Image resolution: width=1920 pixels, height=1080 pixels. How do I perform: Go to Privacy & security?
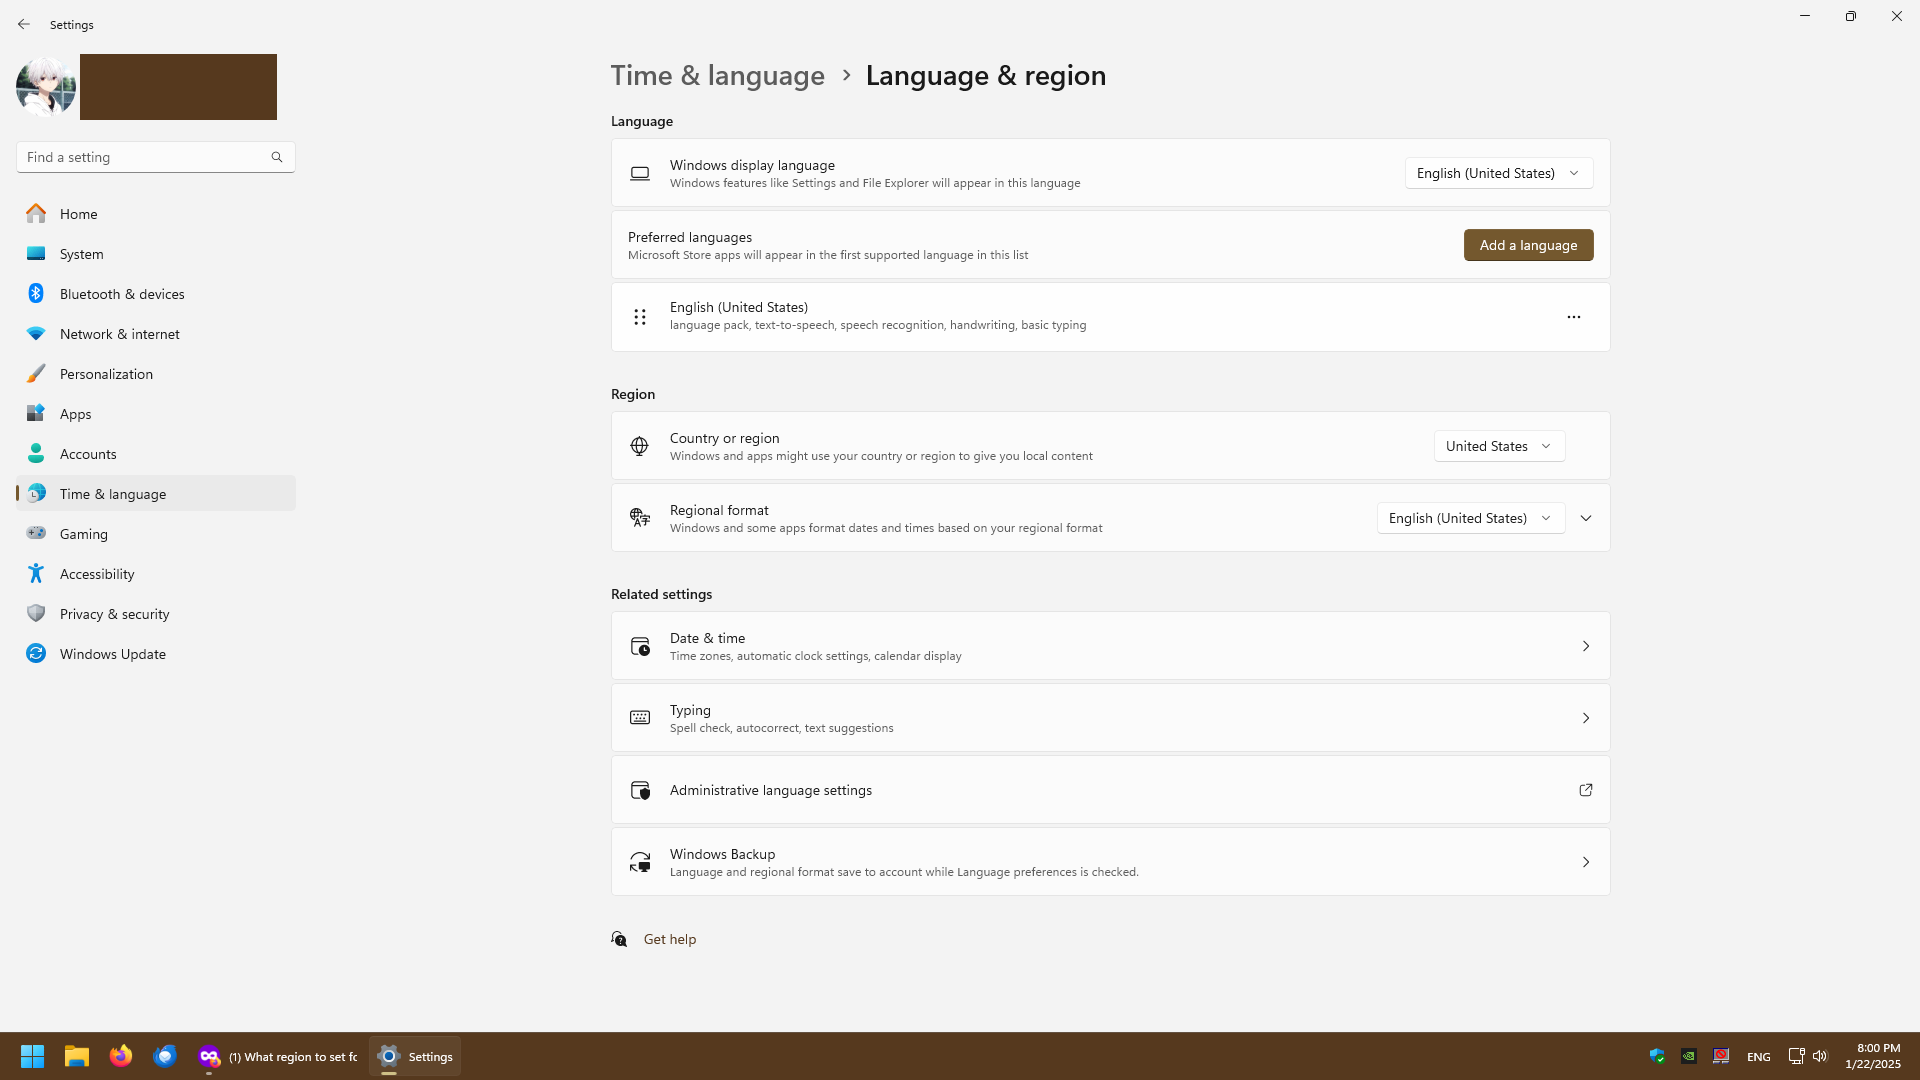pyautogui.click(x=156, y=614)
